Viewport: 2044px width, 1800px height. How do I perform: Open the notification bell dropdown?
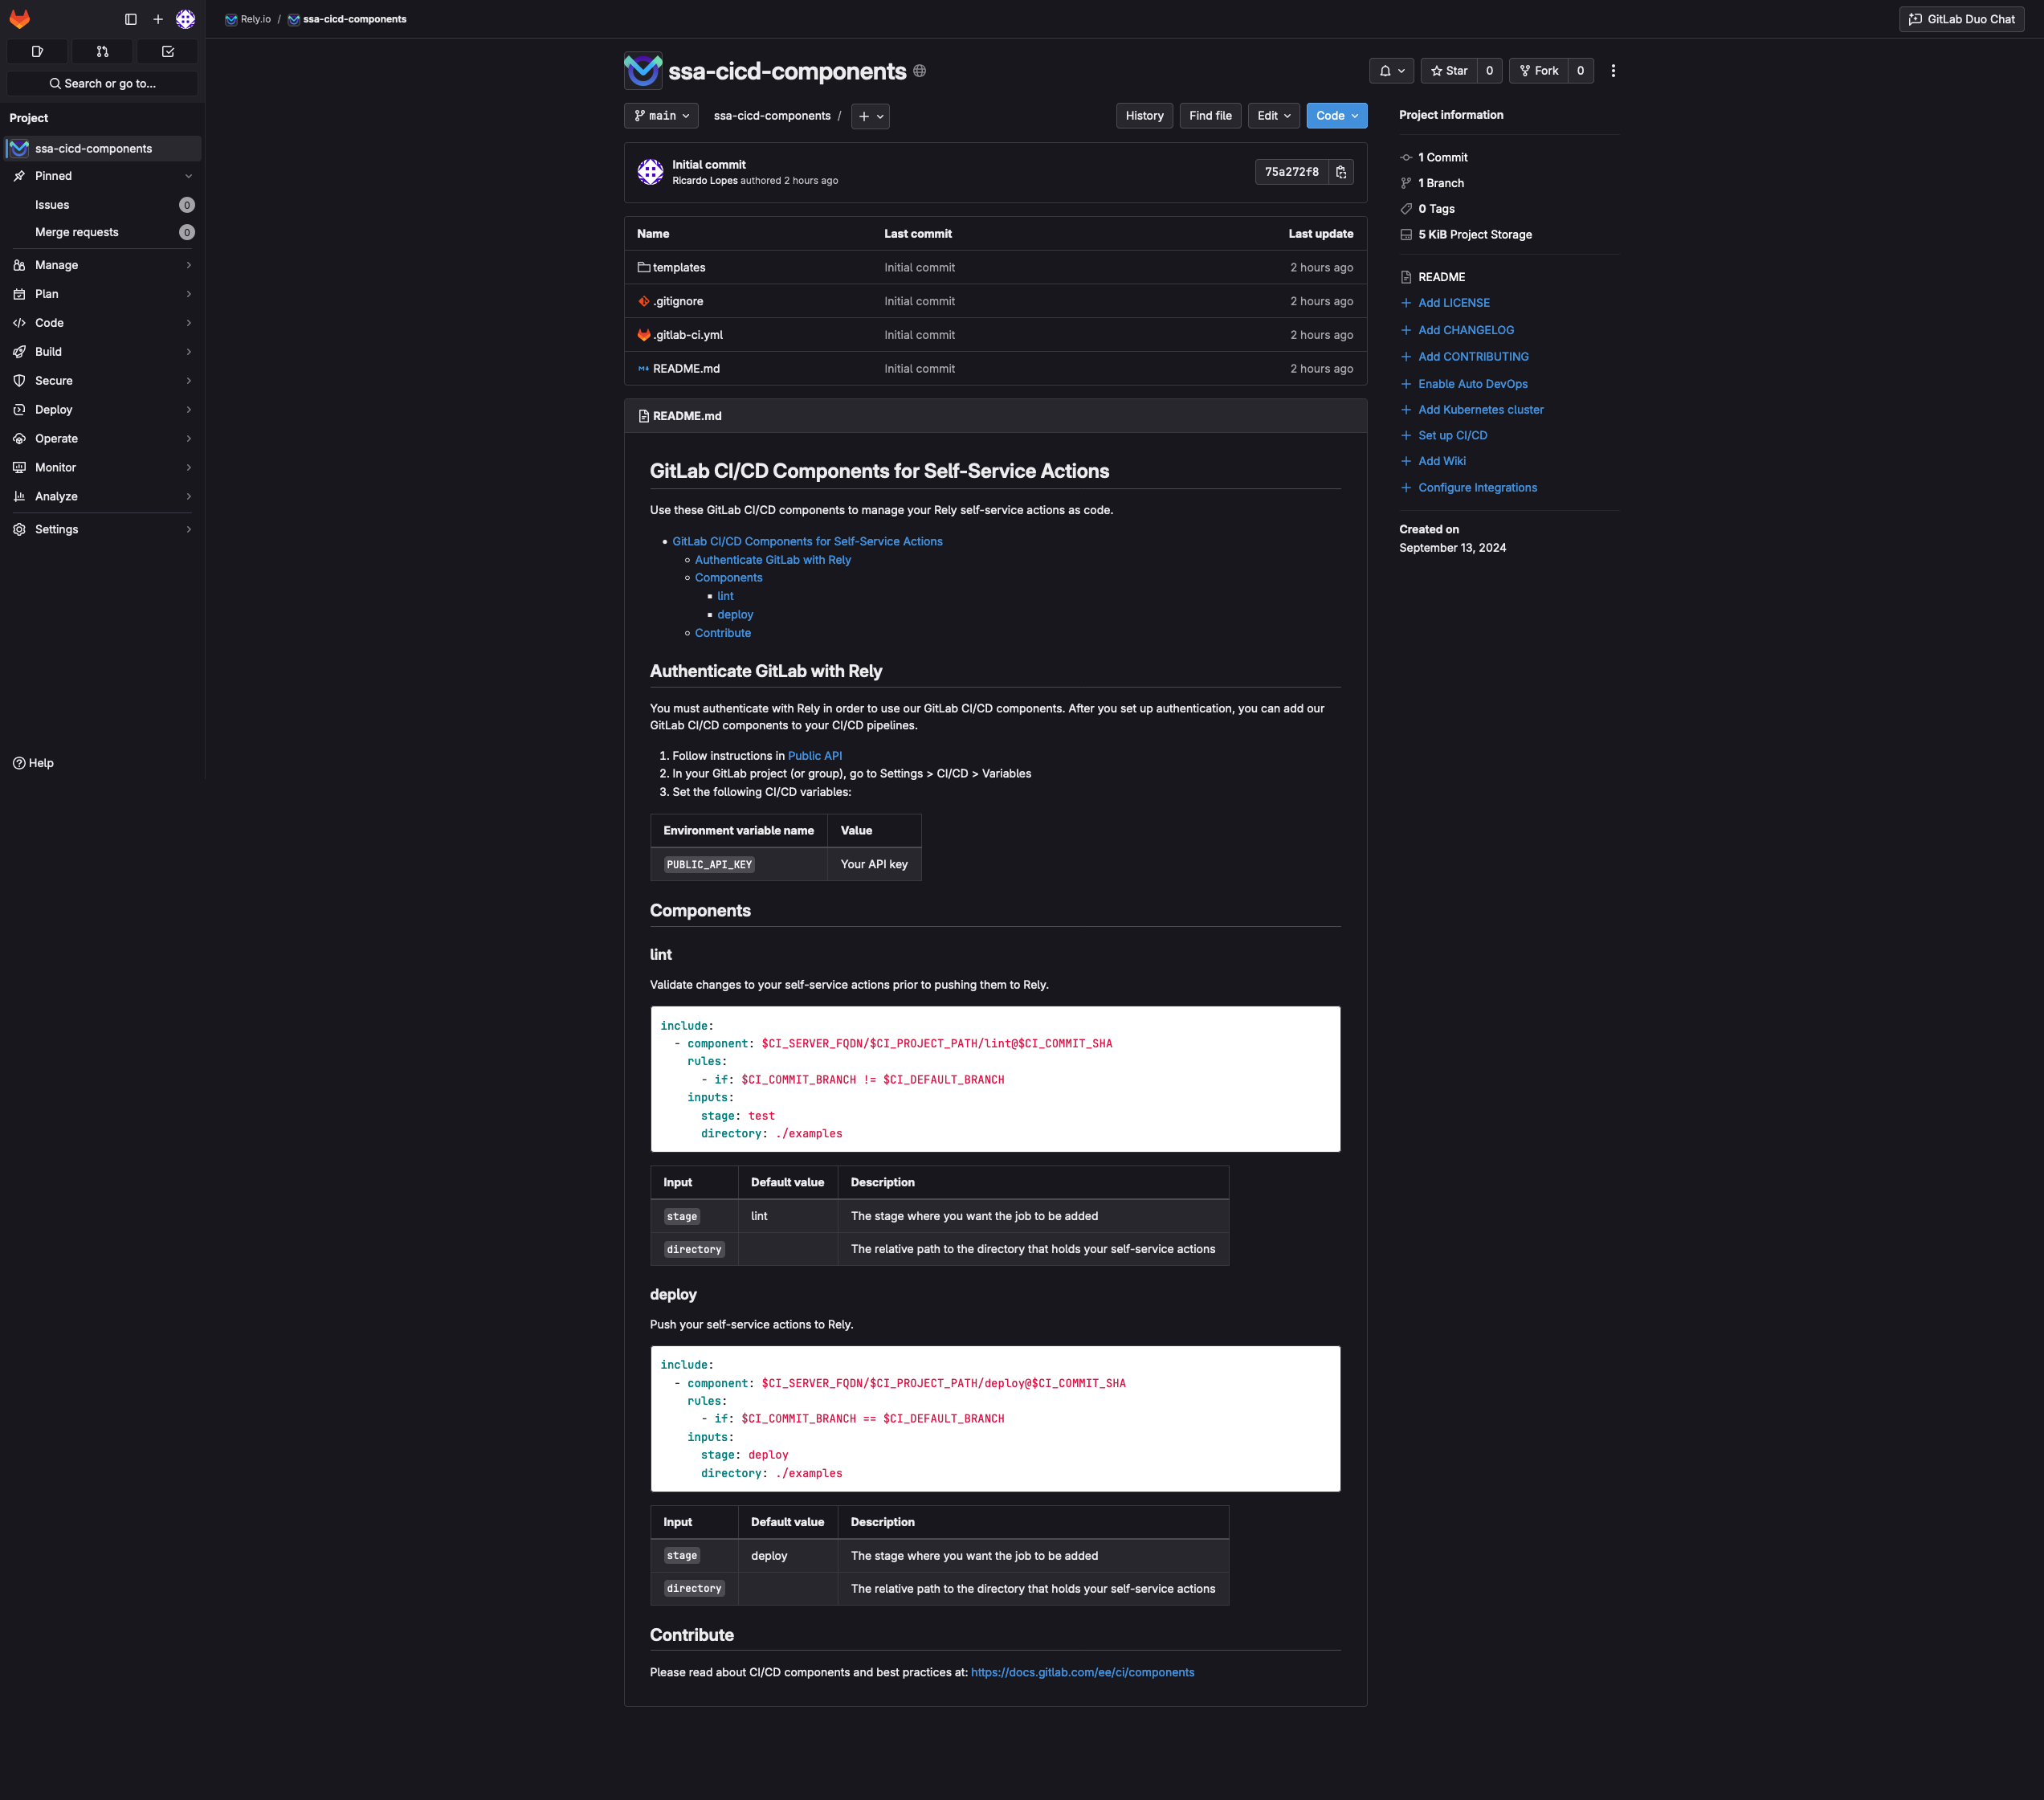point(1391,71)
